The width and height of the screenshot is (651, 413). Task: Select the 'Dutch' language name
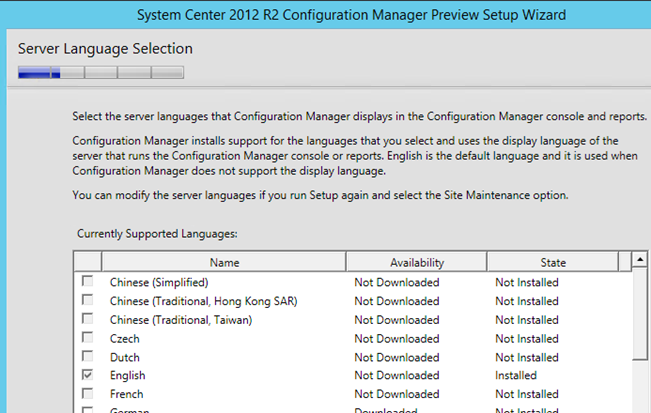click(x=125, y=357)
